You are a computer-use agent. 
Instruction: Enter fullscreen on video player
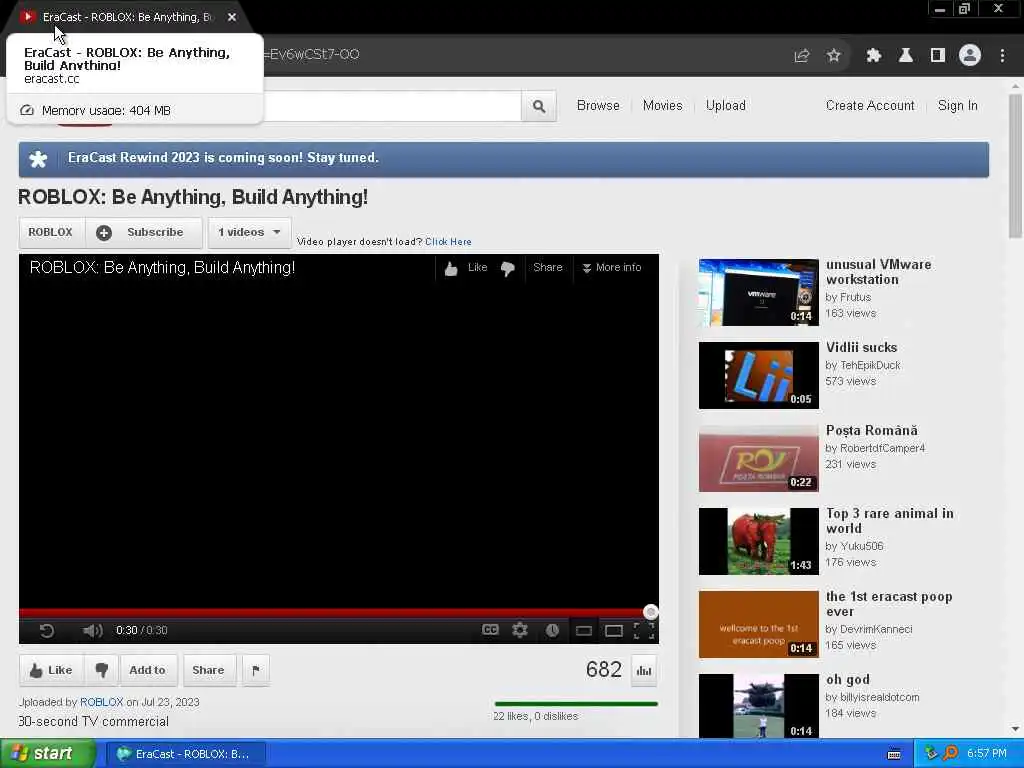click(x=644, y=630)
